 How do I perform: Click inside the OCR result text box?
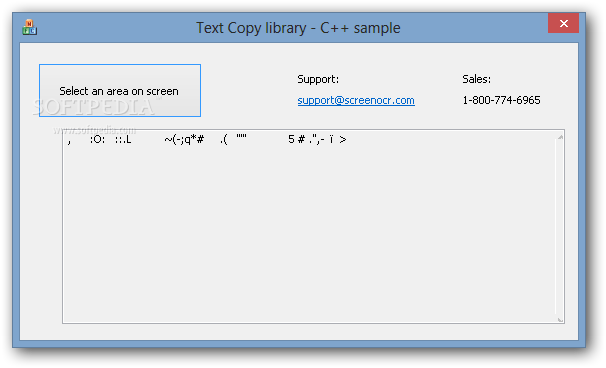click(309, 226)
